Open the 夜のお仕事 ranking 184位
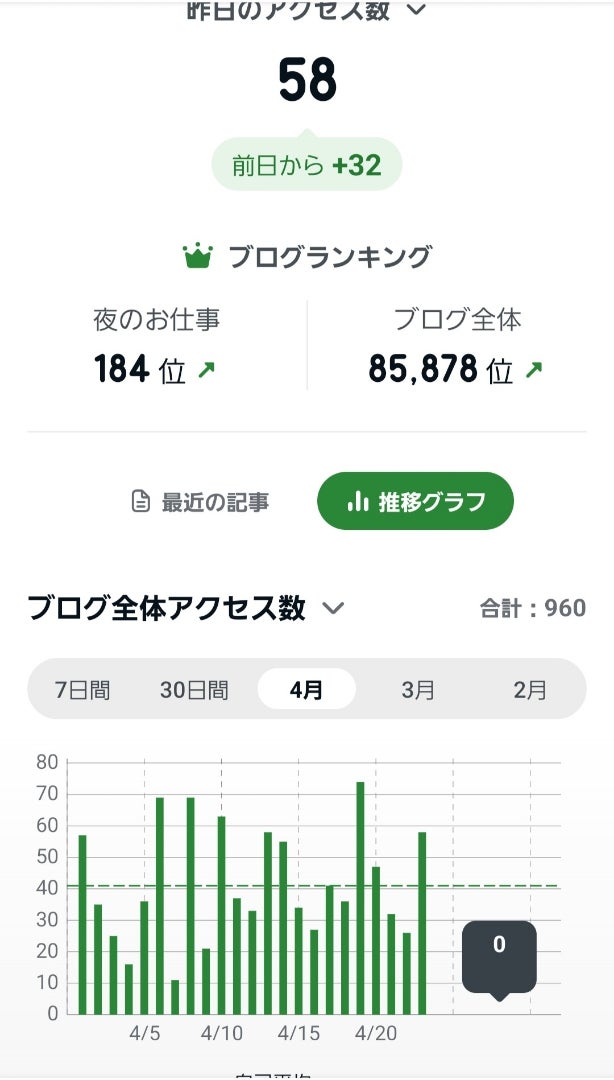 click(x=156, y=370)
